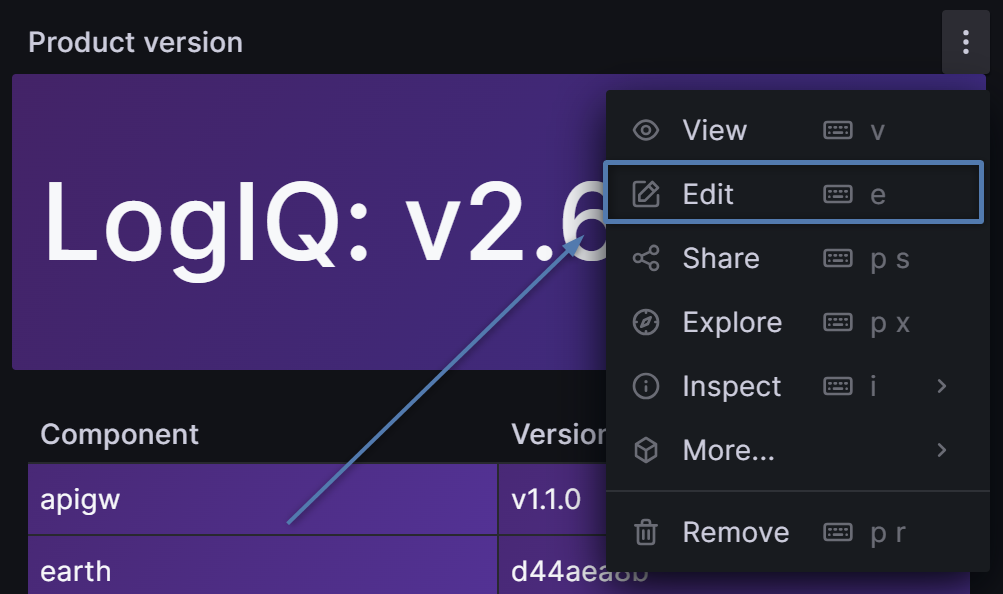1003x594 pixels.
Task: Choose Share in the context menu
Action: 720,259
